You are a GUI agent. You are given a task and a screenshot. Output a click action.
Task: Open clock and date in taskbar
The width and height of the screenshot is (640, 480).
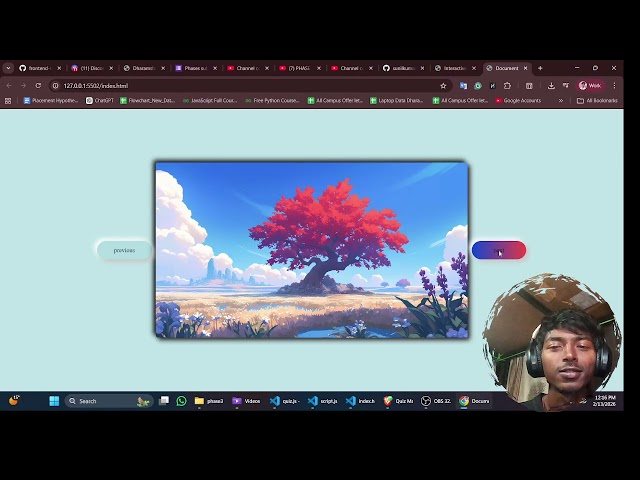click(605, 401)
